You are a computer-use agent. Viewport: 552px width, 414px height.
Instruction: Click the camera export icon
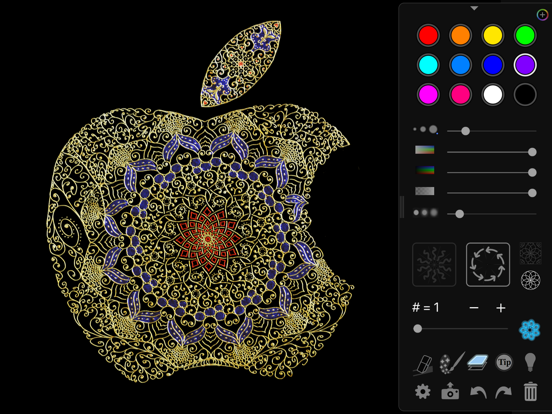(450, 391)
